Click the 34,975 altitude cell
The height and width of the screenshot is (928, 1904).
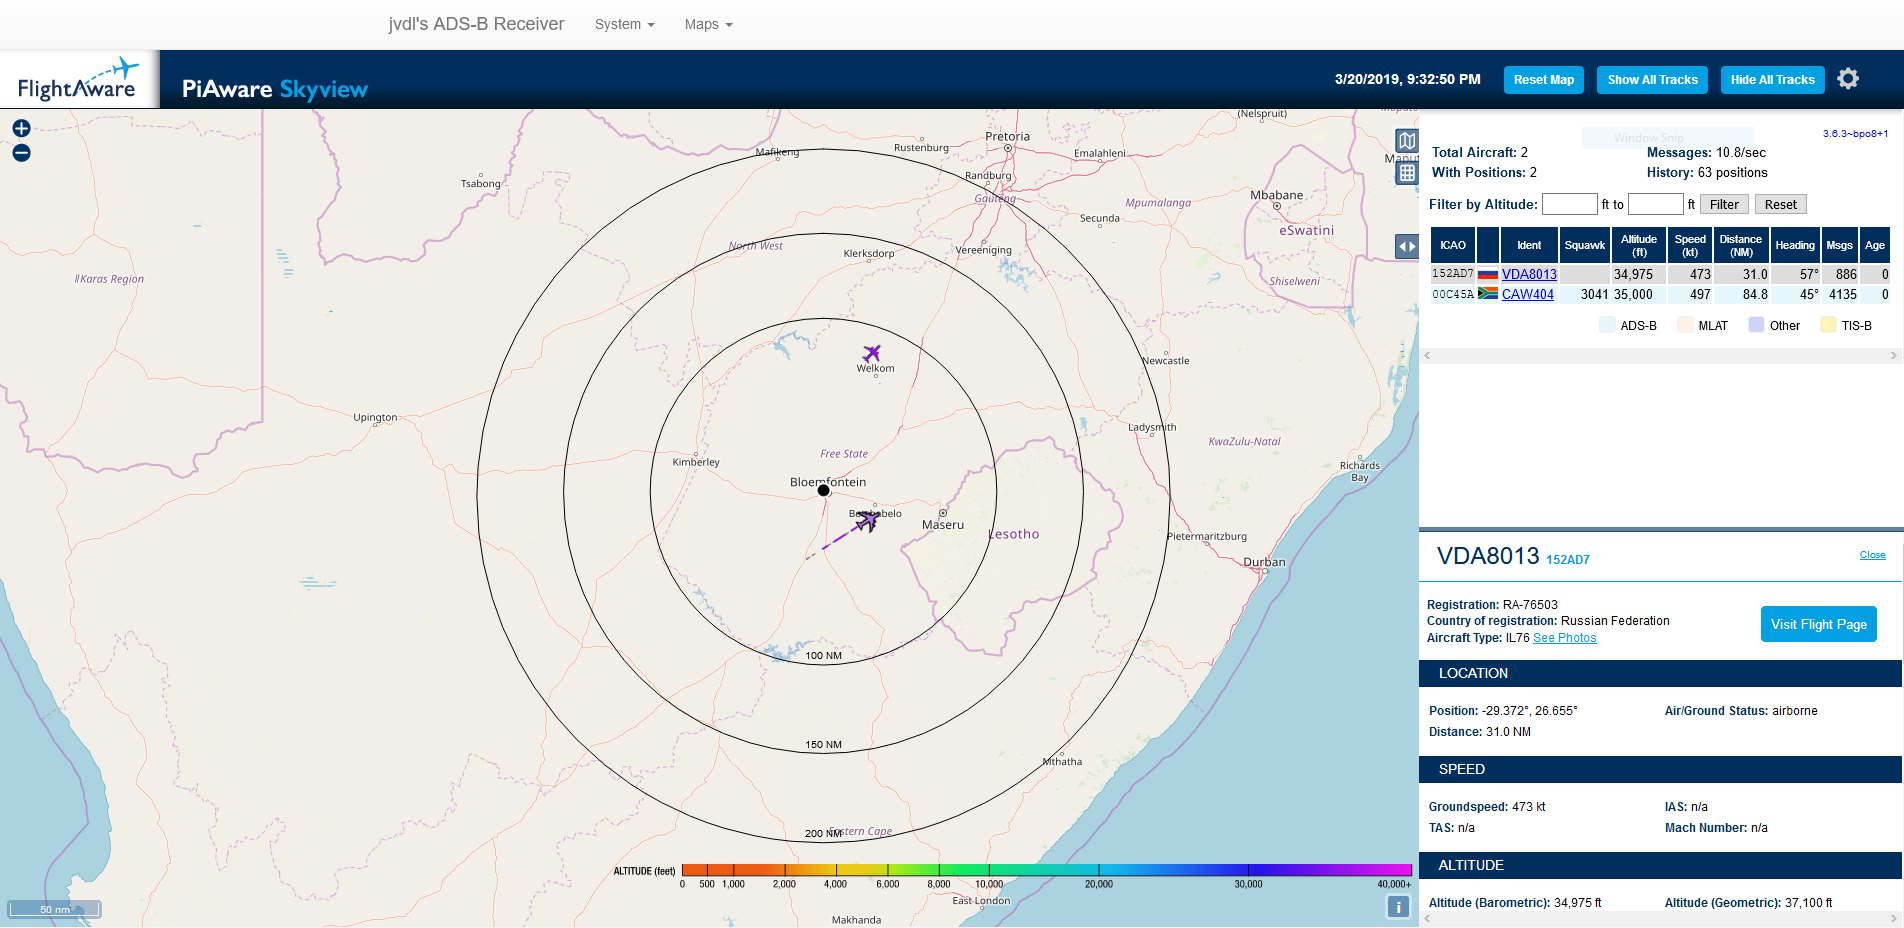1638,274
